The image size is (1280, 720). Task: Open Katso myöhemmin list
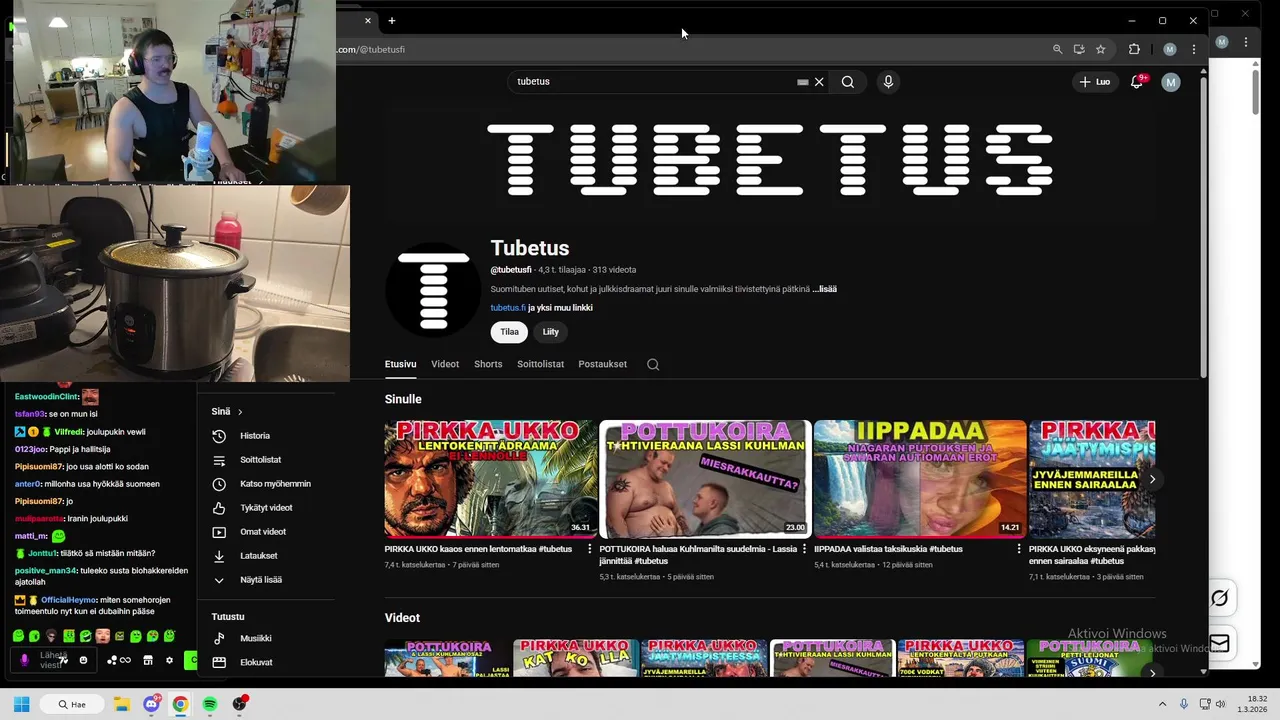[x=275, y=484]
